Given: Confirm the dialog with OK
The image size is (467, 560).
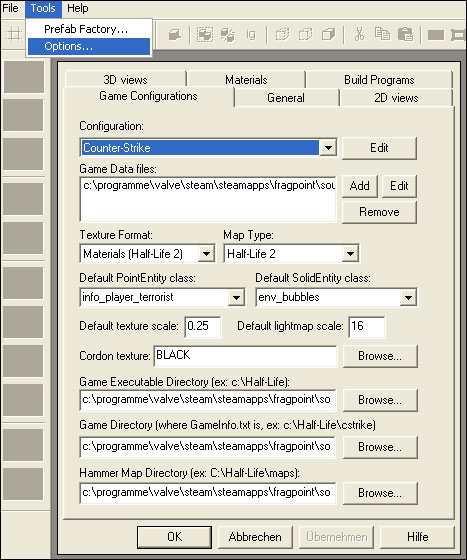Looking at the screenshot, I should click(x=174, y=537).
